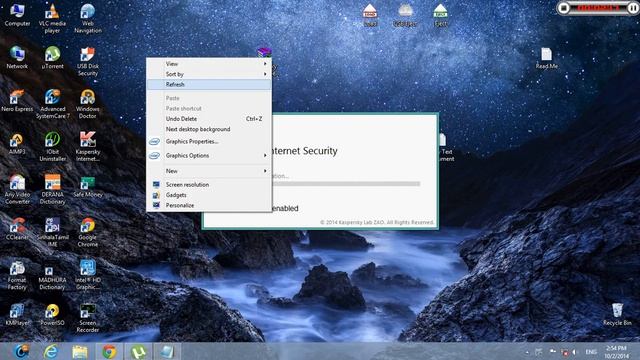Screen dimensions: 640x360
Task: Open SinhalaTamil IME shortcut
Action: (52, 232)
